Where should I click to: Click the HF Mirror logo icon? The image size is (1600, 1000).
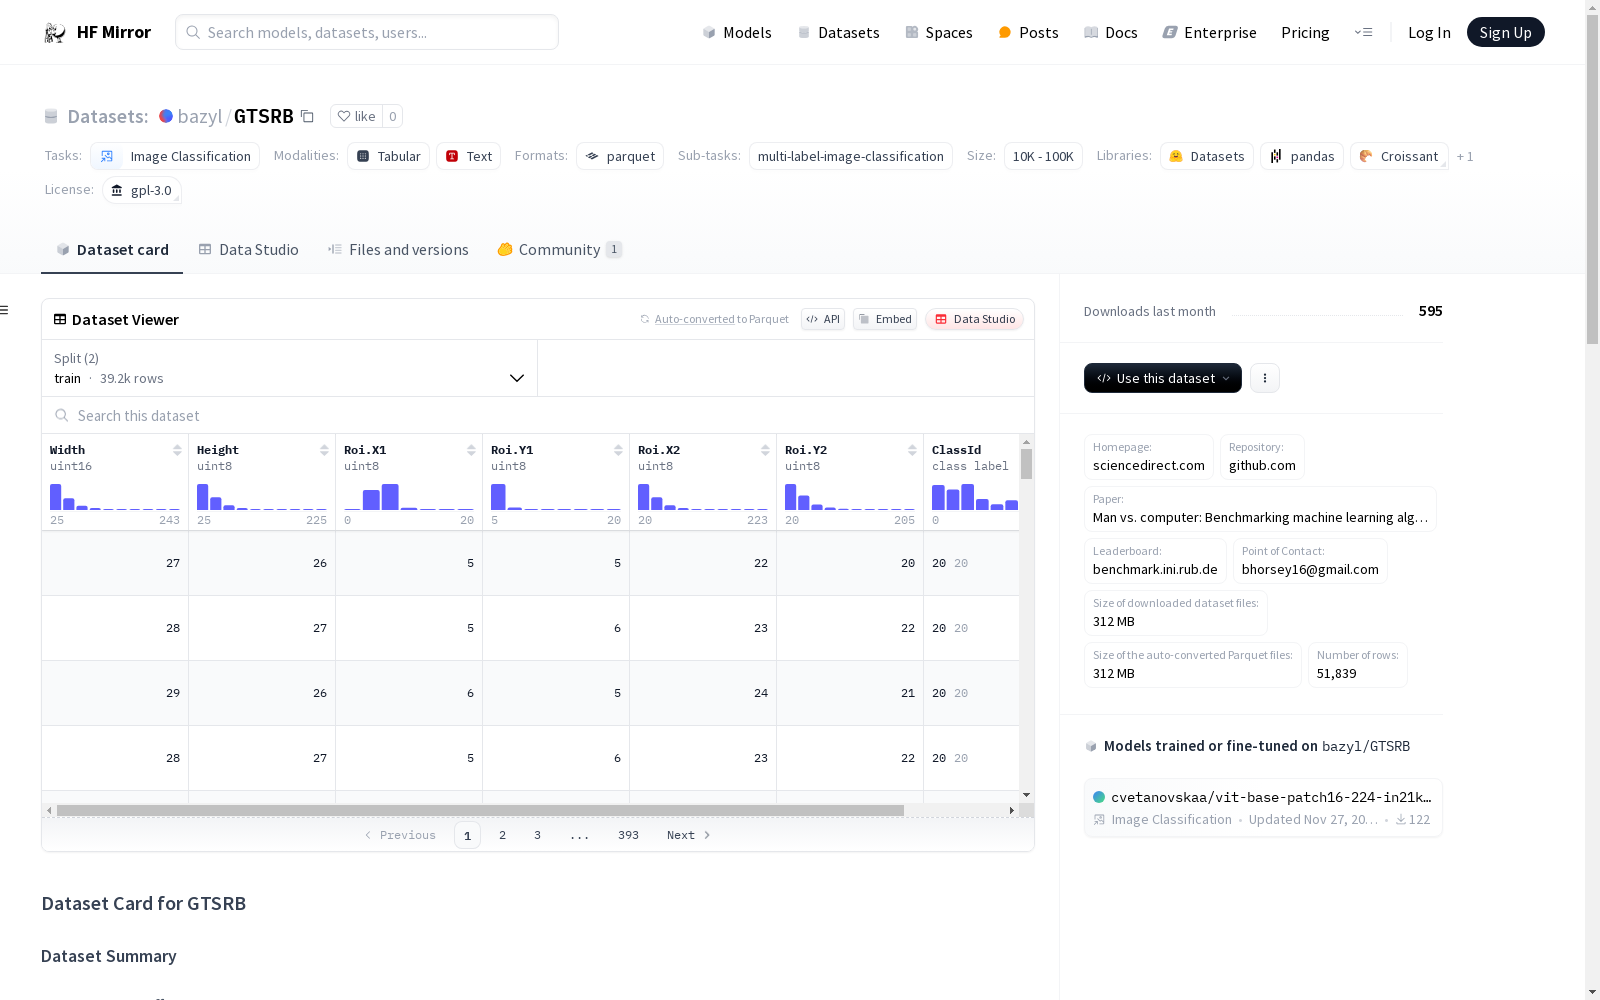coord(55,33)
